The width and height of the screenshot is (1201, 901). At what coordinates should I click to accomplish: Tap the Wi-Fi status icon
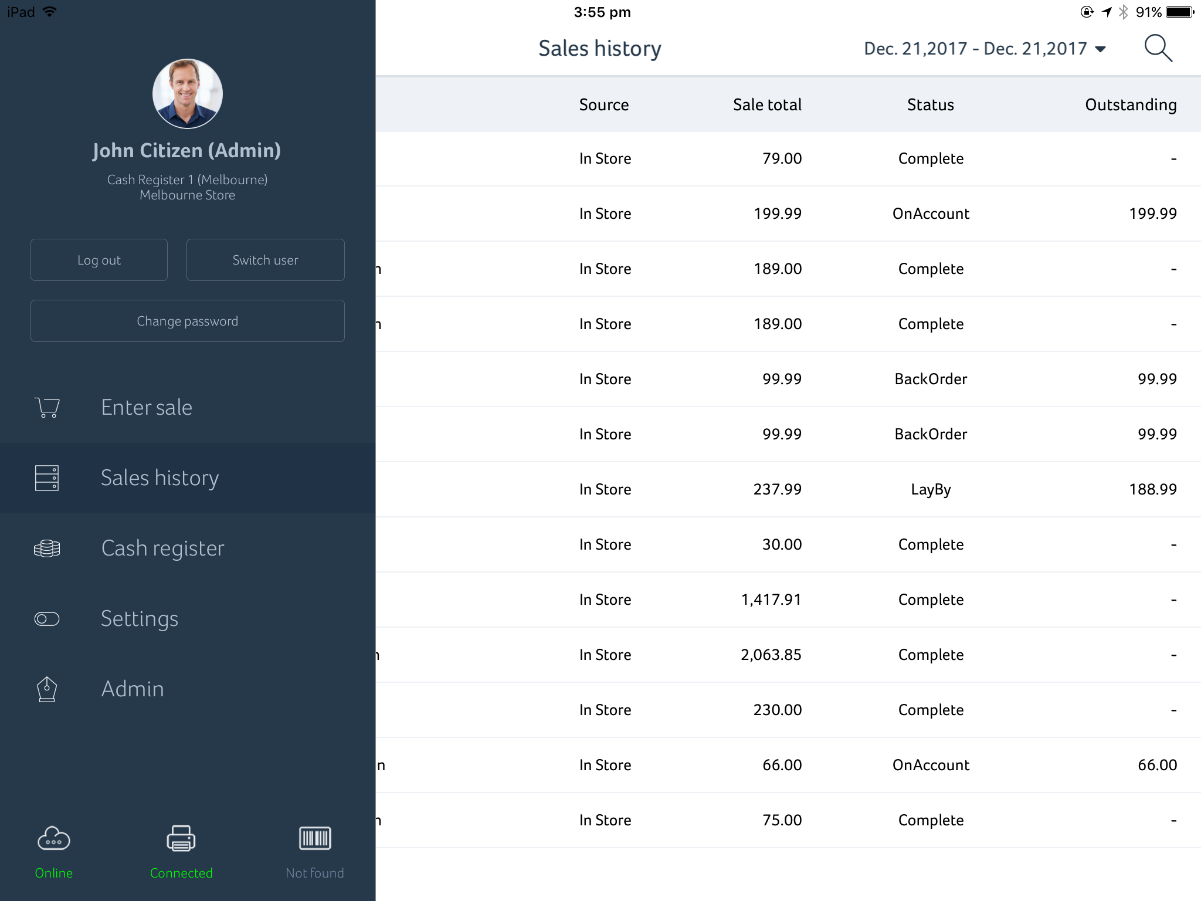pos(50,12)
